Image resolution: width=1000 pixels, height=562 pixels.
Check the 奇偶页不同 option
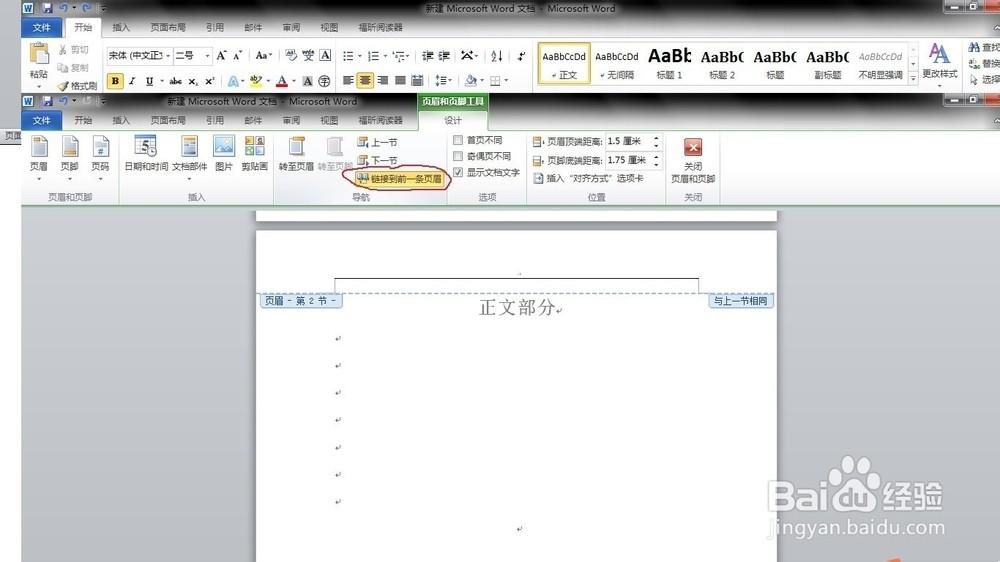[x=458, y=157]
